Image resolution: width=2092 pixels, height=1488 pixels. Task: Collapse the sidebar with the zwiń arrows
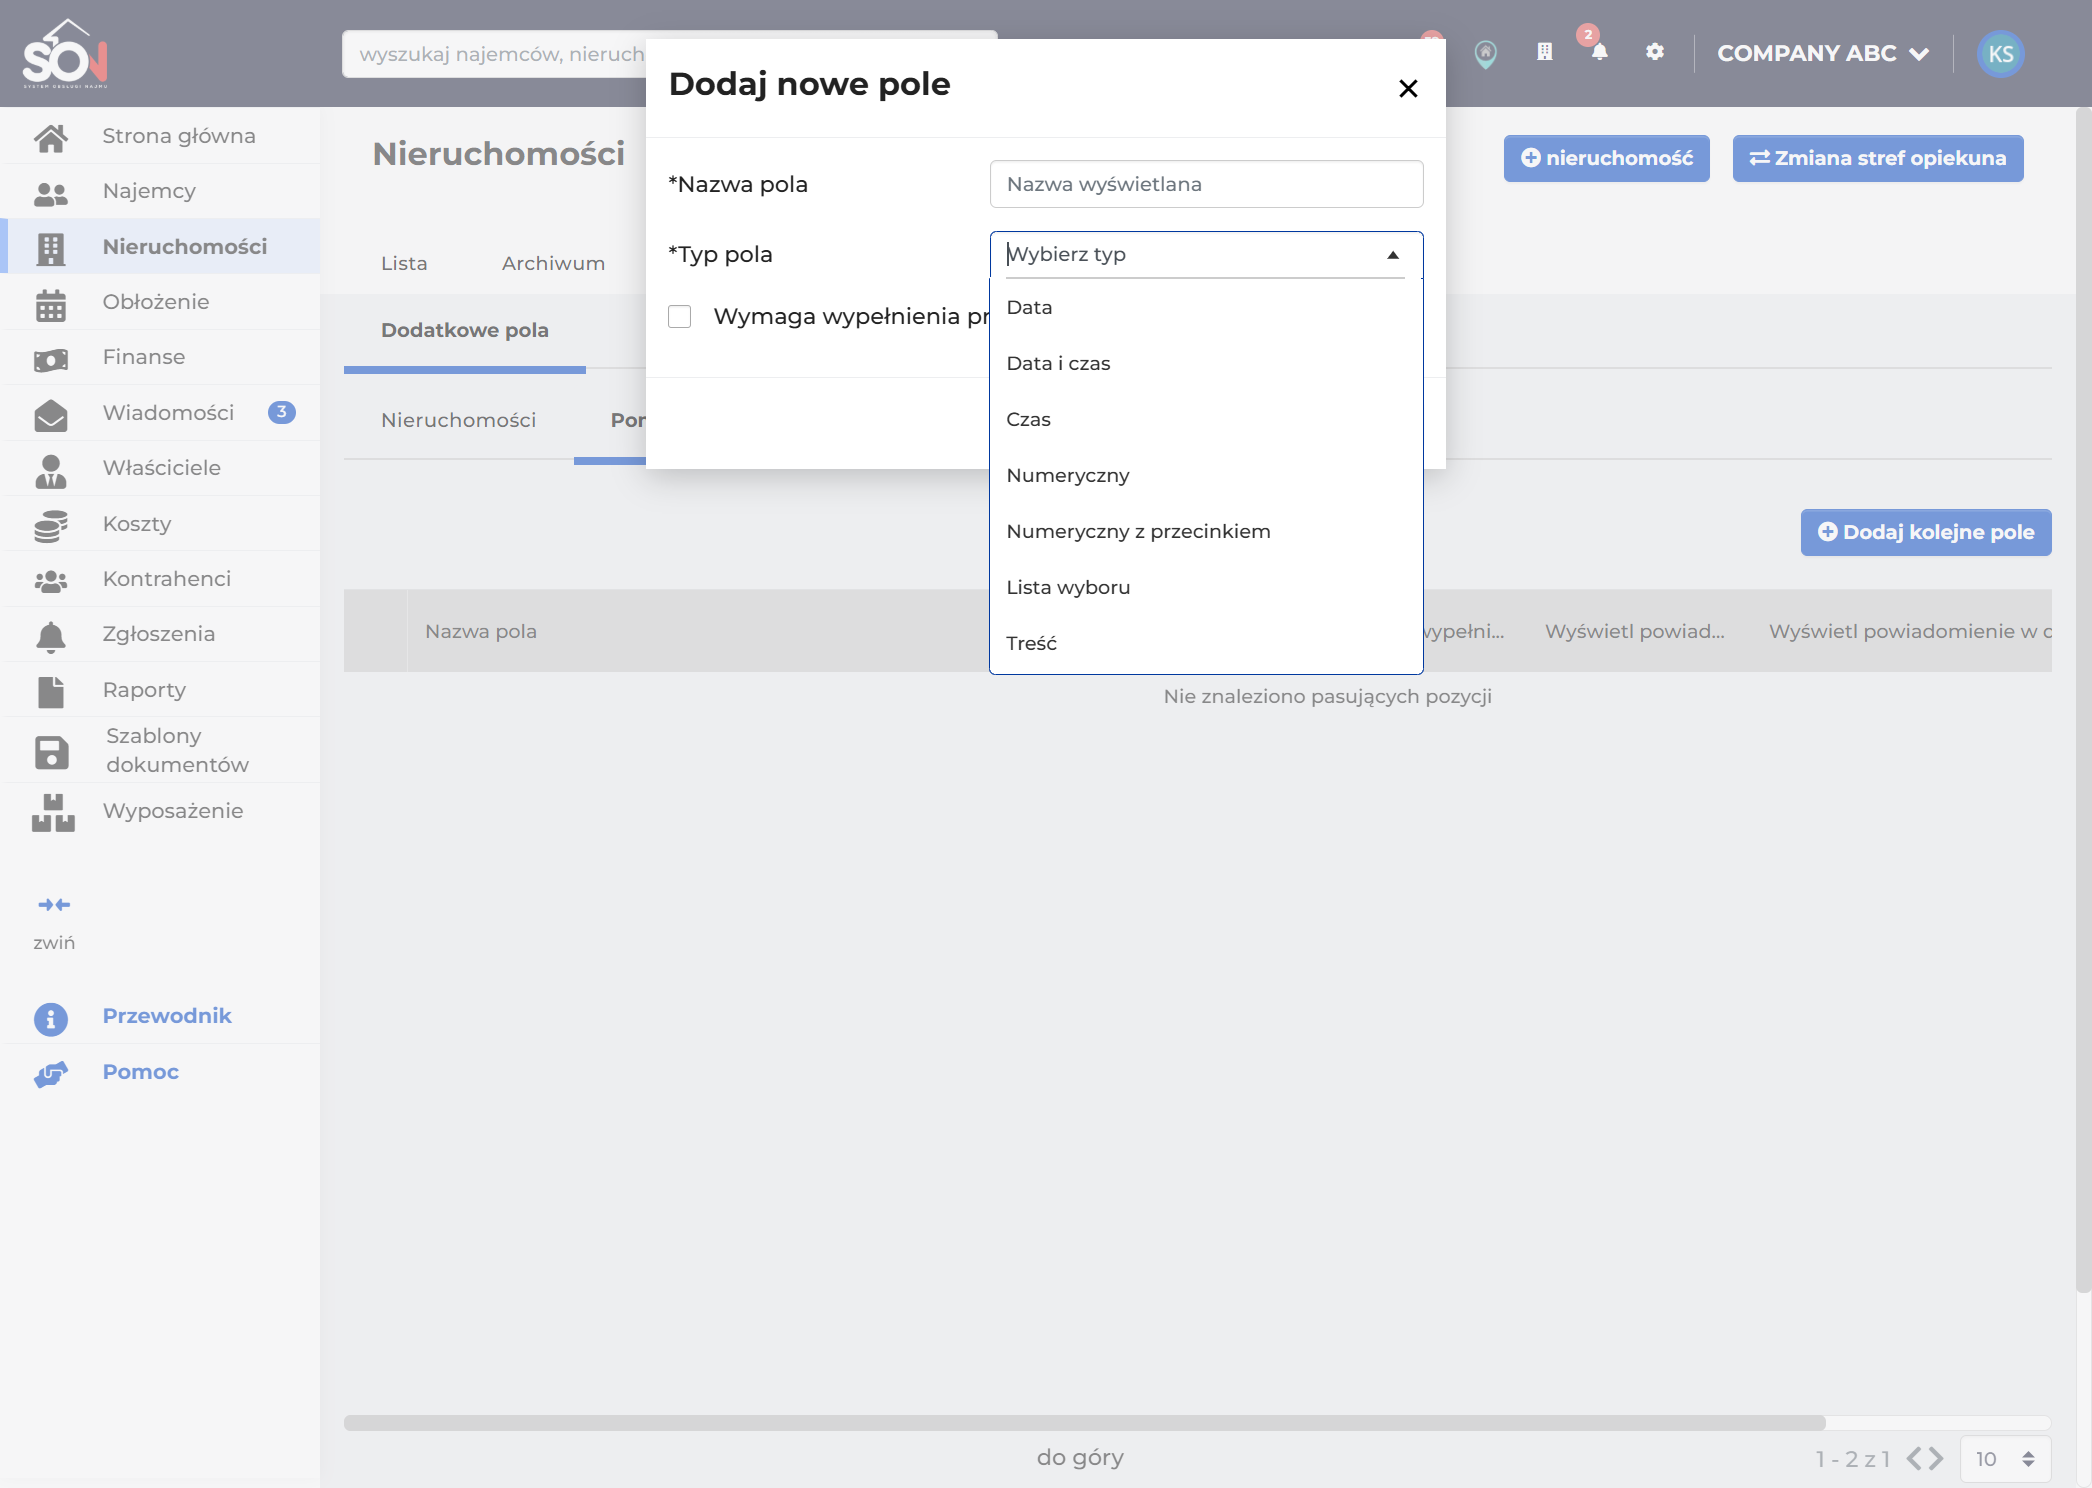tap(54, 905)
